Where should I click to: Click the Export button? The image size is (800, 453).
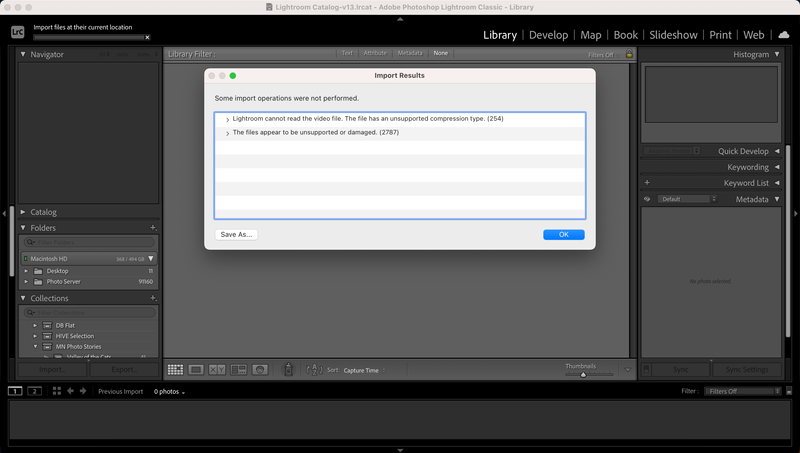coord(124,369)
